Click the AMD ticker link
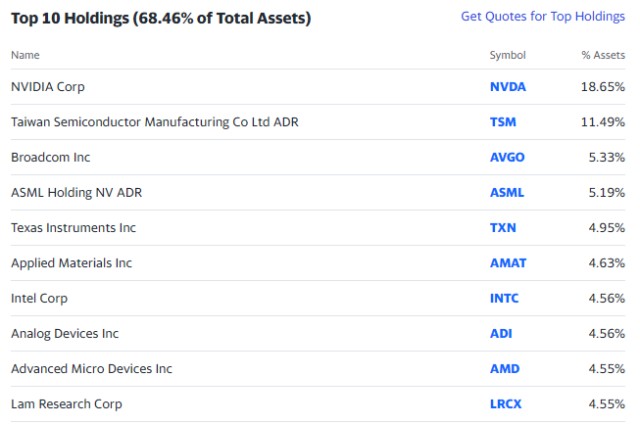Screen dimensions: 640x424 [504, 369]
